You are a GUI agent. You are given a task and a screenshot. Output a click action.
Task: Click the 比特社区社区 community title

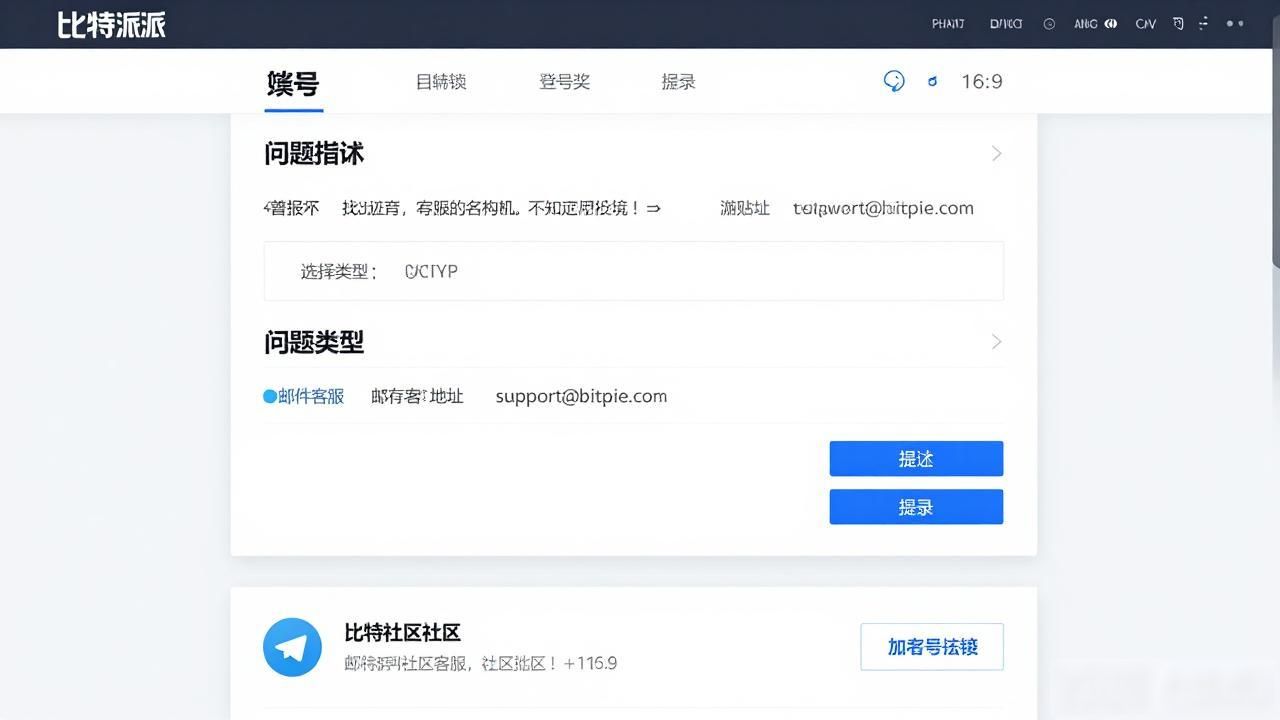click(x=402, y=633)
